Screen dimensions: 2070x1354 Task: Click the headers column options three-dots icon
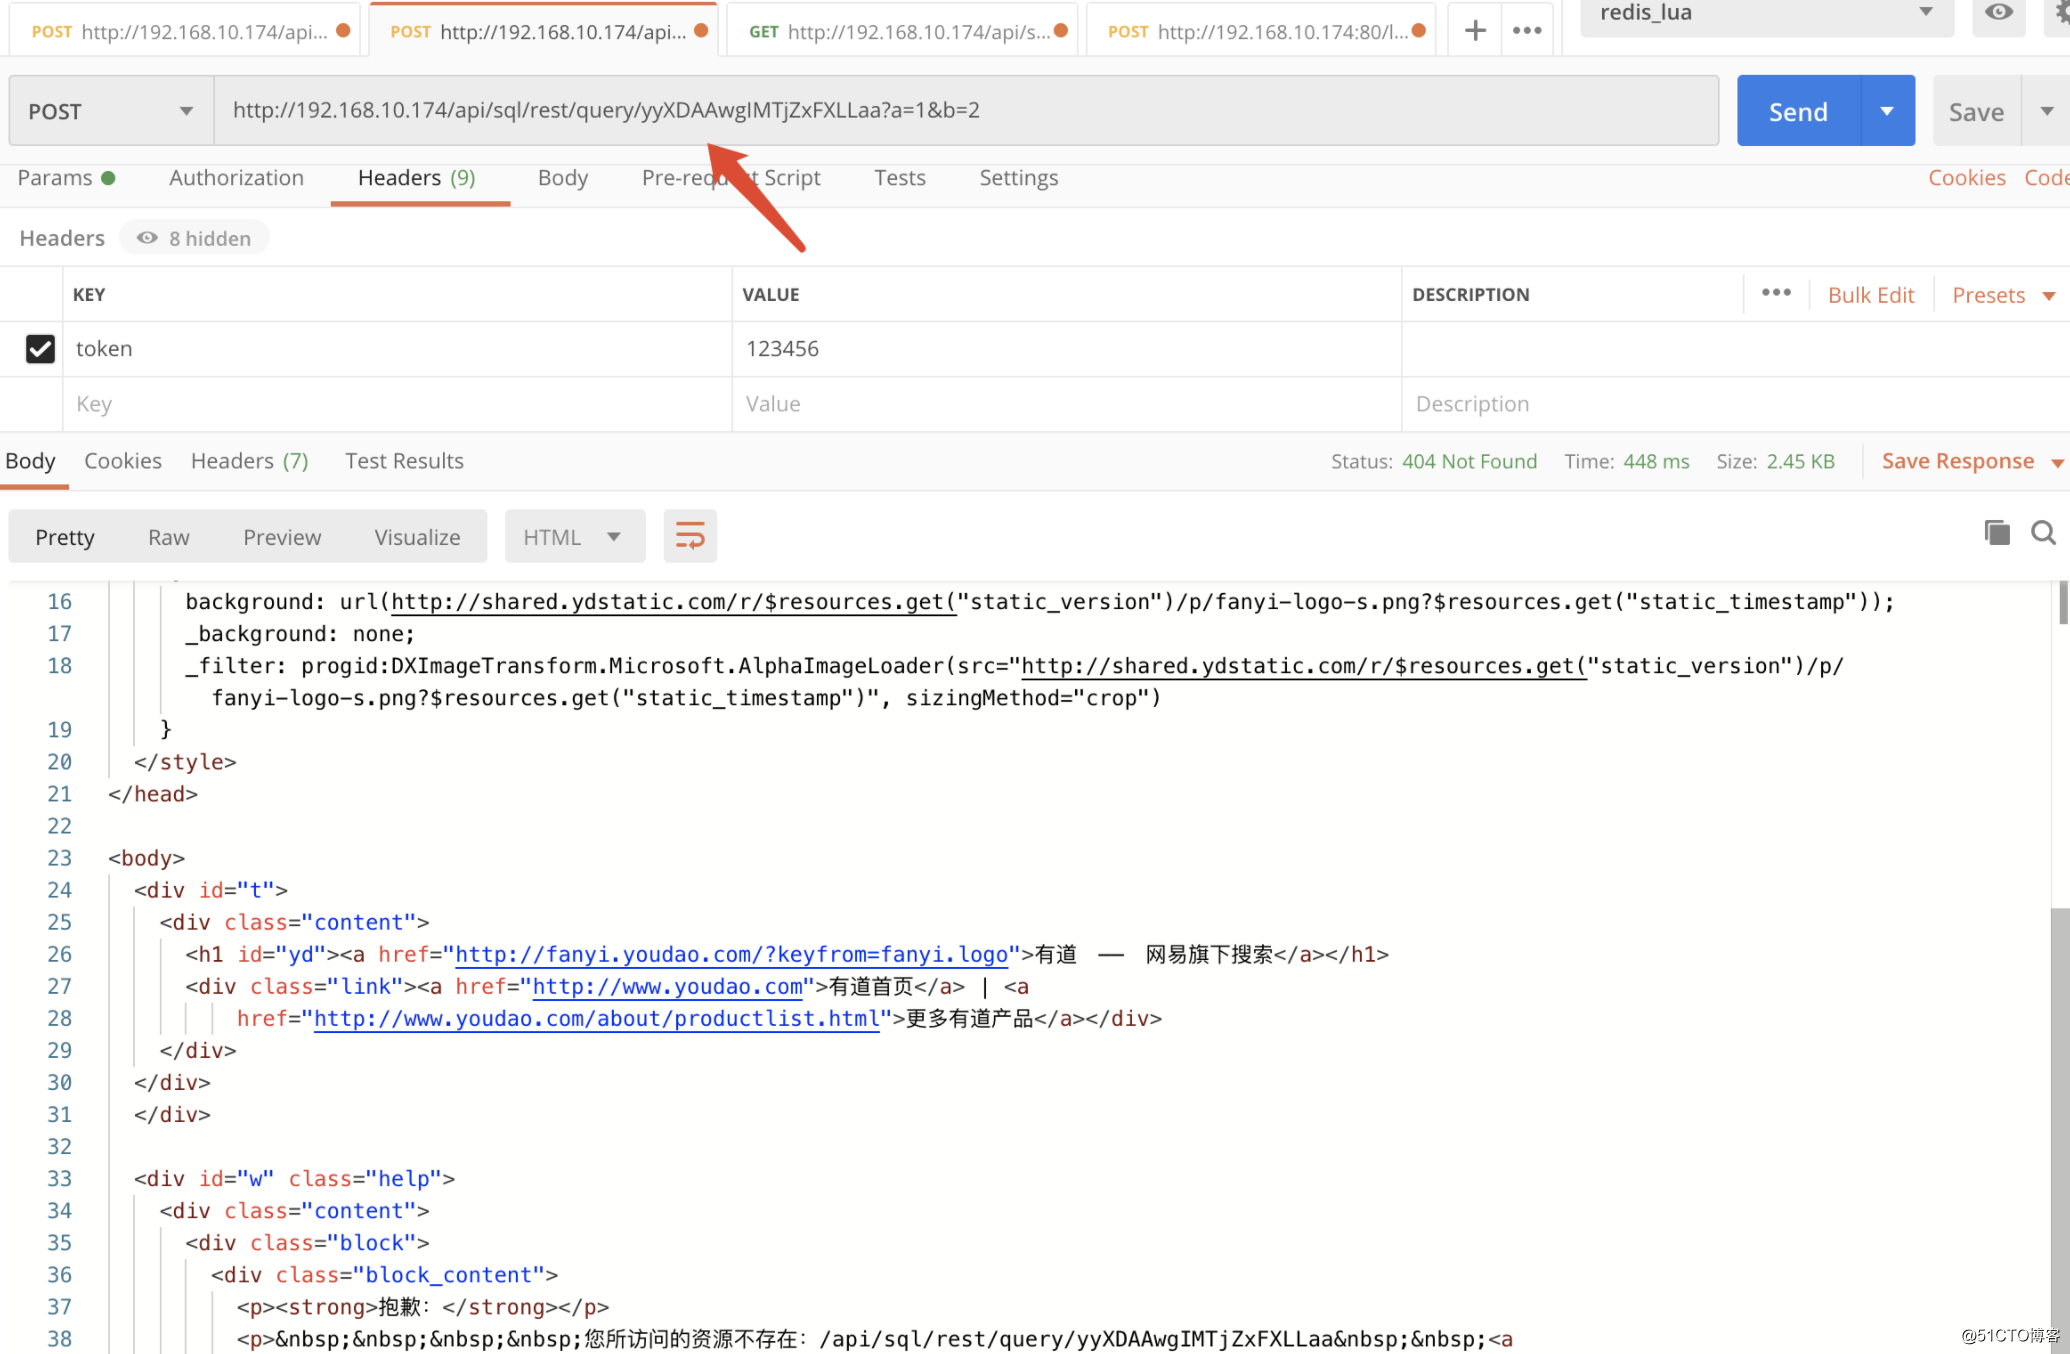[x=1776, y=293]
